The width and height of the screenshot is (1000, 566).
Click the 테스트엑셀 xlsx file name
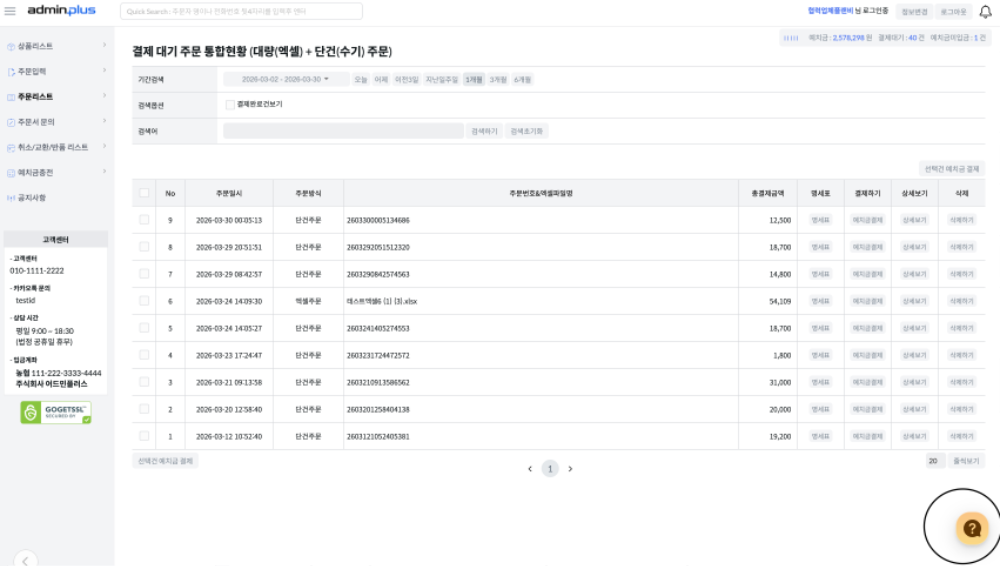pyautogui.click(x=381, y=301)
